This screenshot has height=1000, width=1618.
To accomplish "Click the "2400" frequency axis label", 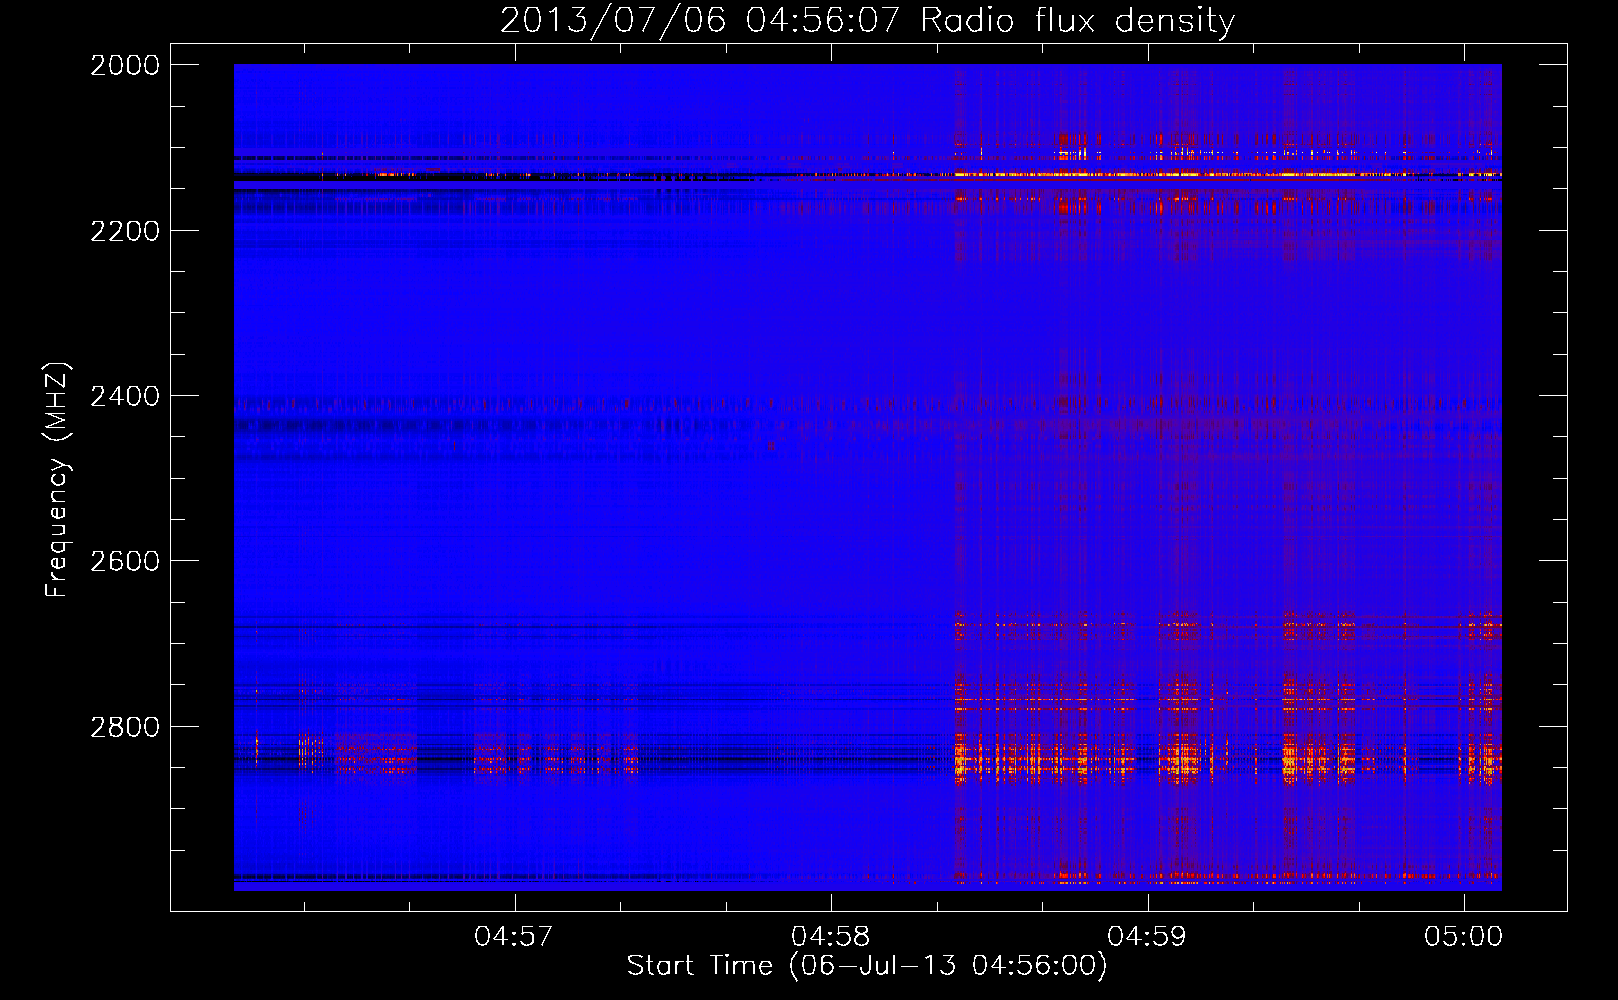I will coord(125,396).
